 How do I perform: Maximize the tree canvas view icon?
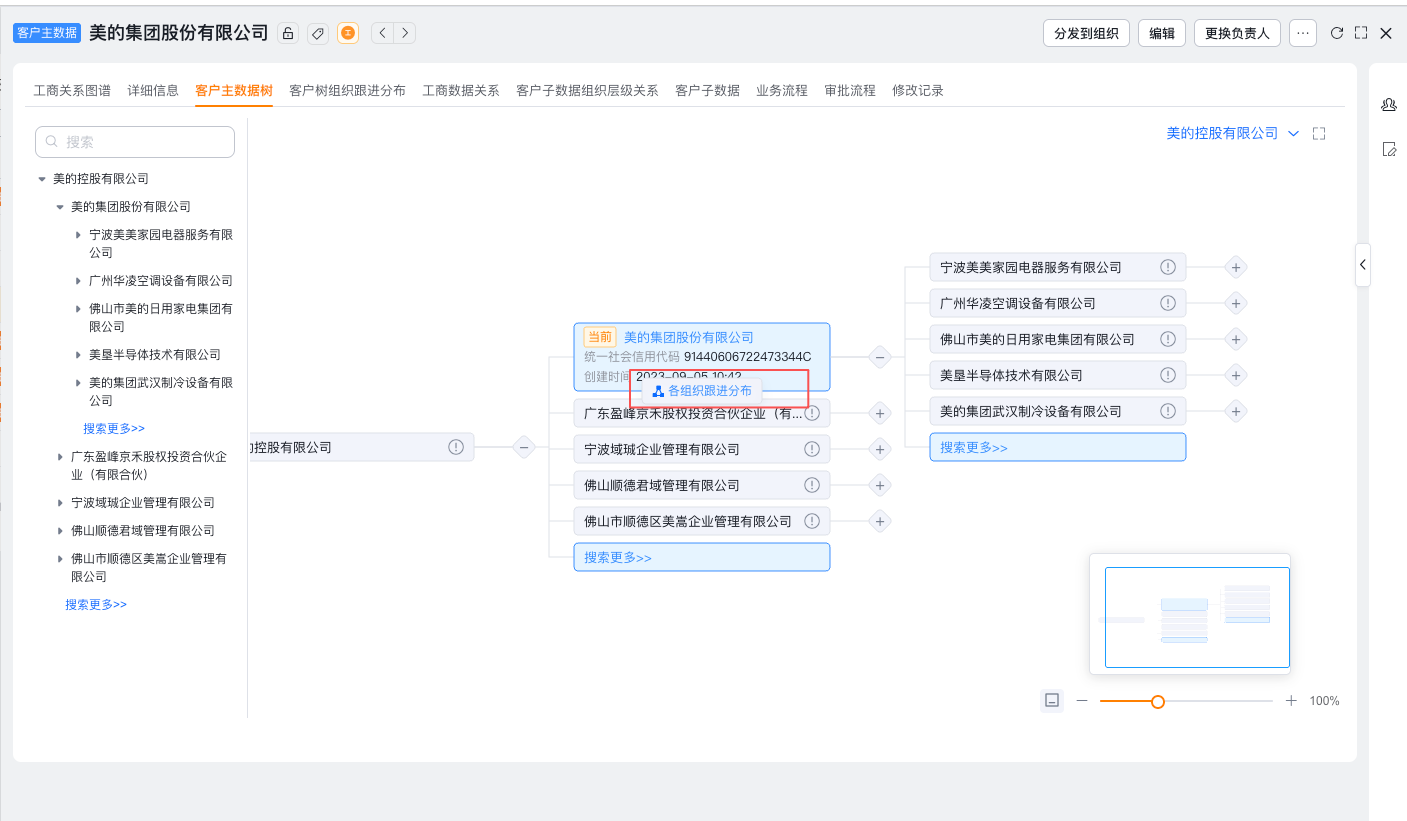(x=1319, y=133)
